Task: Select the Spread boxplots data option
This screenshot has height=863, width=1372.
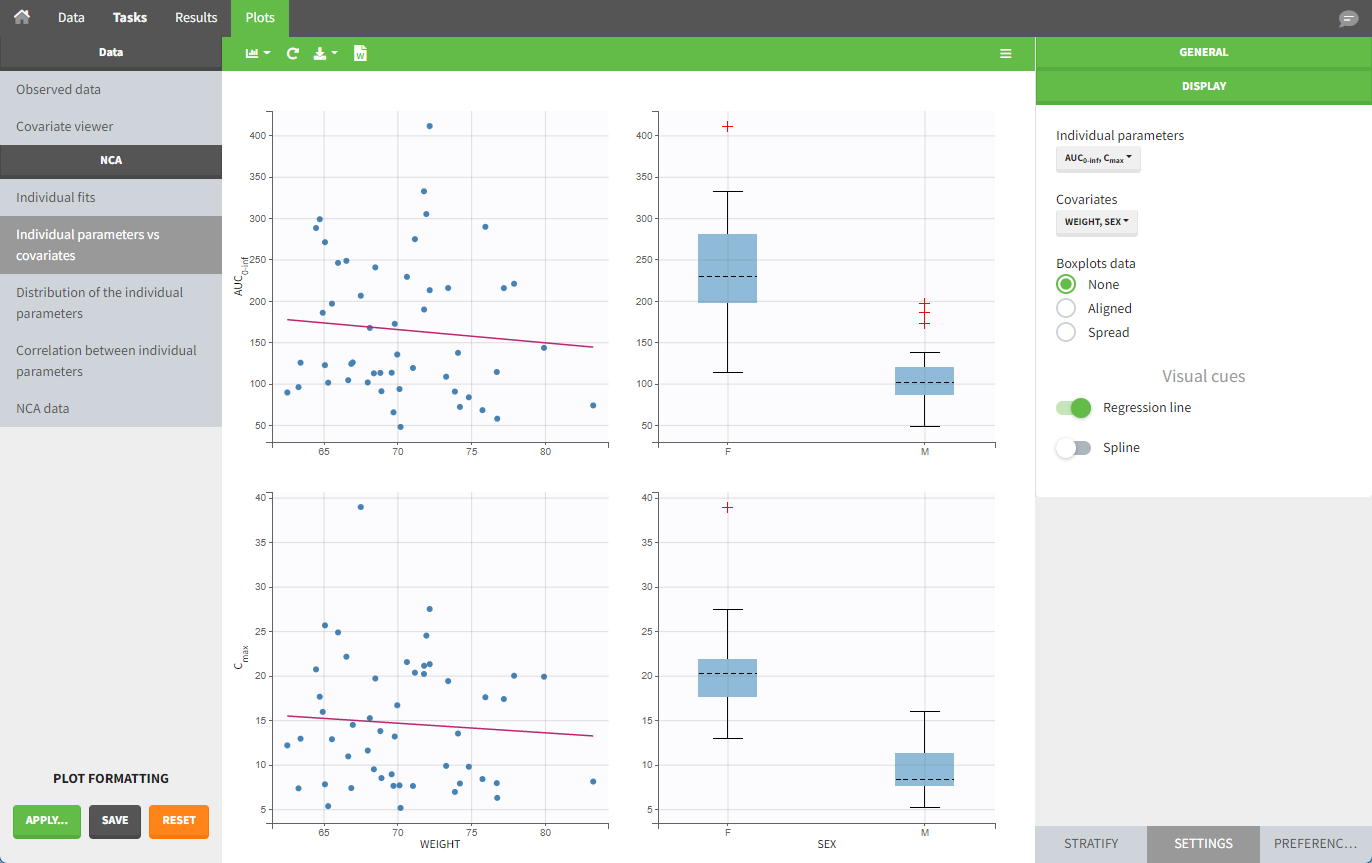Action: pyautogui.click(x=1067, y=333)
